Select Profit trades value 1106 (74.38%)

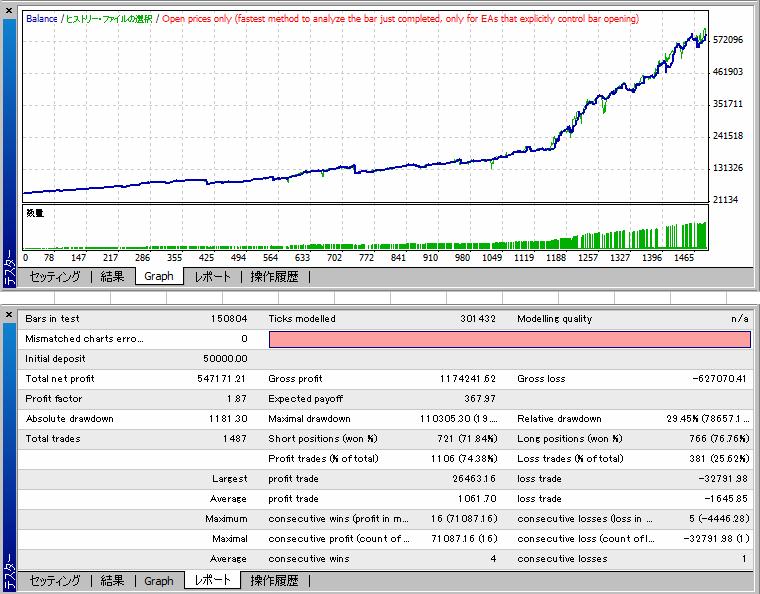click(464, 459)
